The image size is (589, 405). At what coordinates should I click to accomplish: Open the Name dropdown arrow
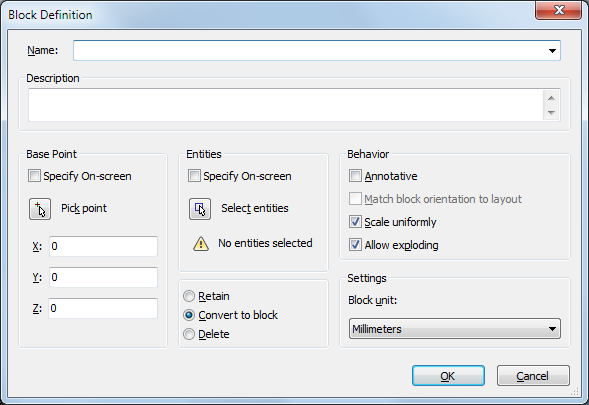tap(552, 50)
